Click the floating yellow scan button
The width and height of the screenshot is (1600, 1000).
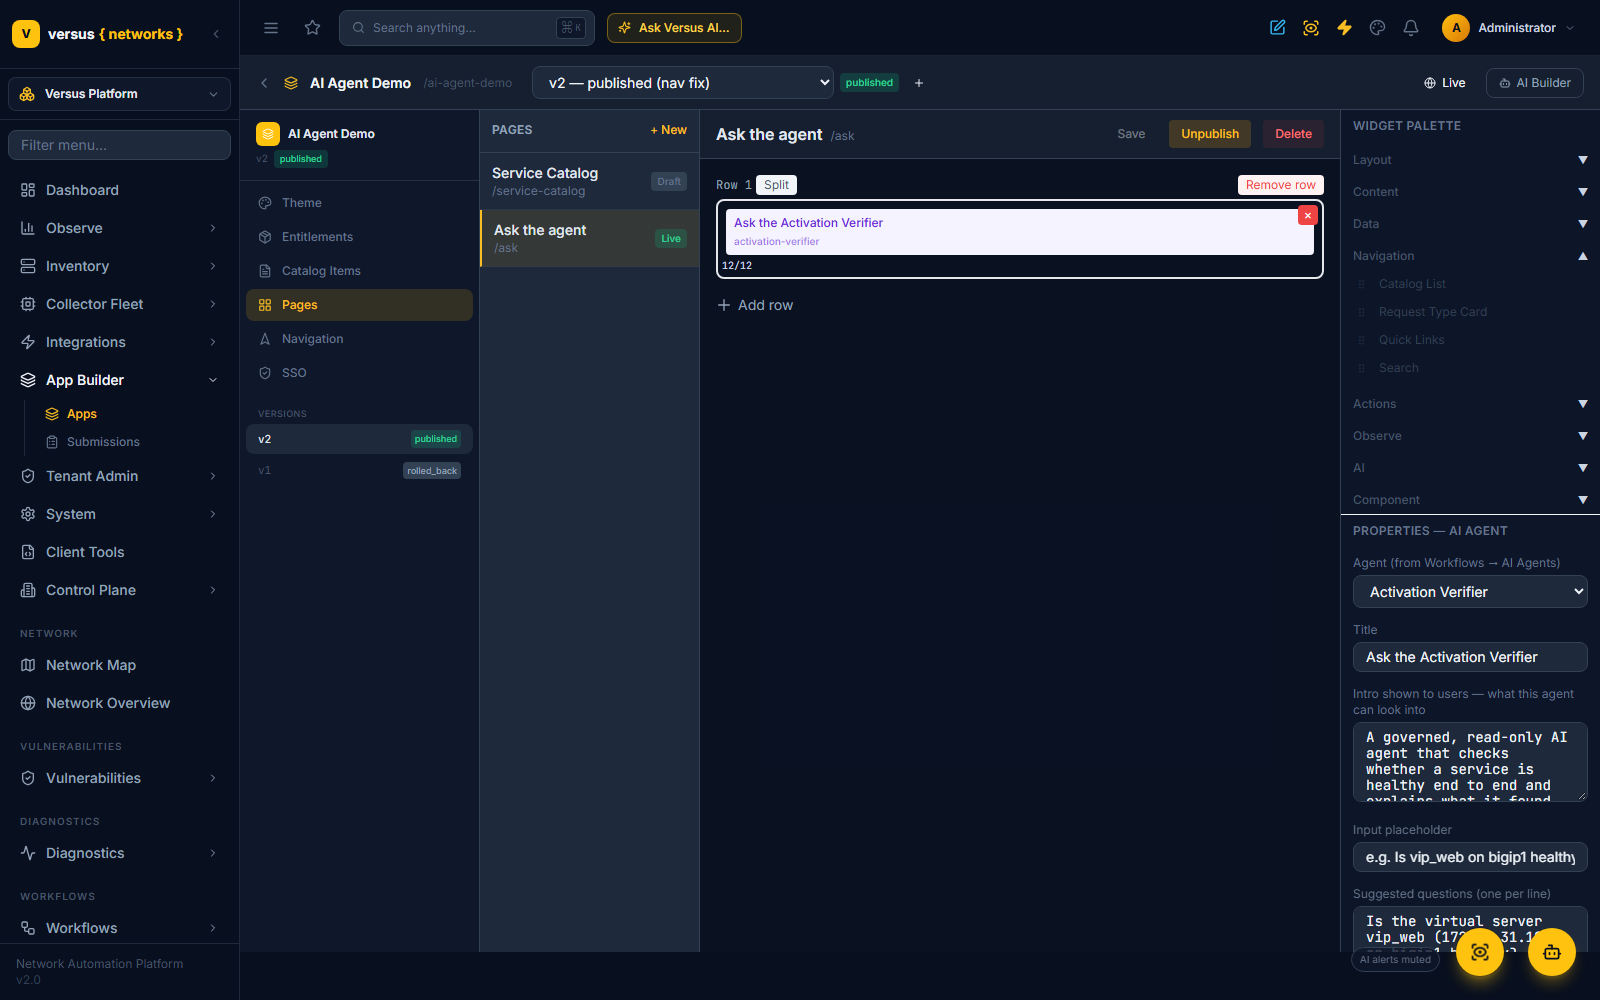(1480, 952)
